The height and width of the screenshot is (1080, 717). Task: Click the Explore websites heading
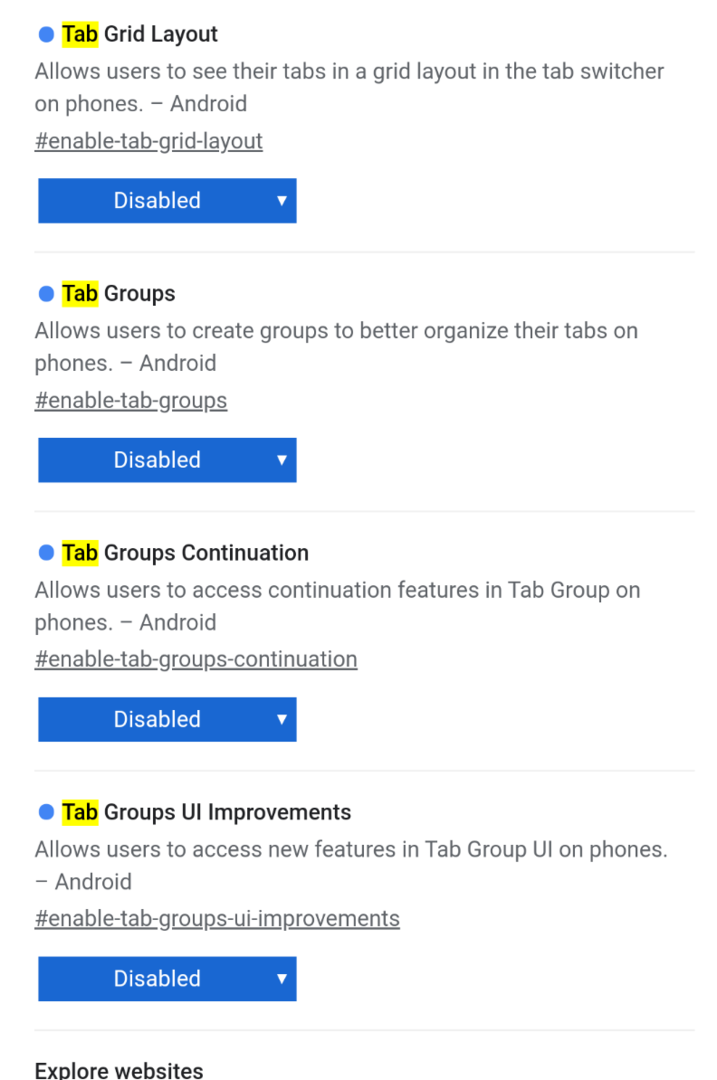[119, 1070]
